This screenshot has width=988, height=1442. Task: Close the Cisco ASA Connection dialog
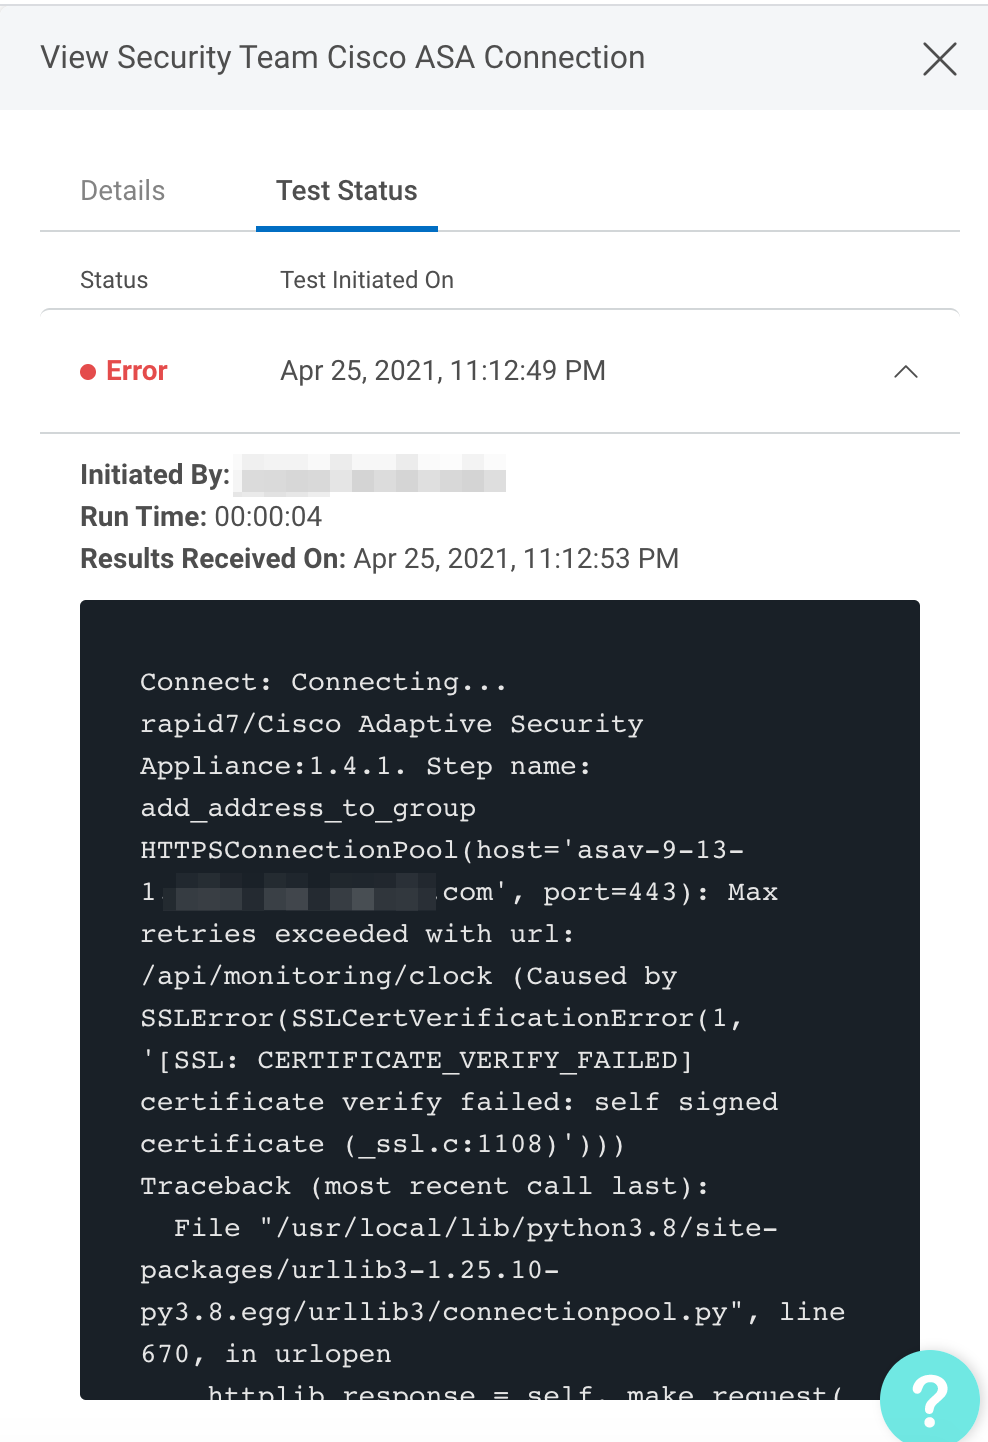click(x=939, y=59)
